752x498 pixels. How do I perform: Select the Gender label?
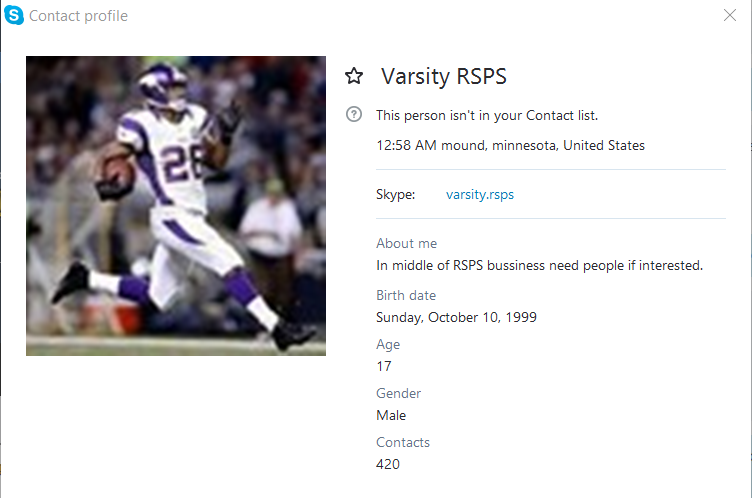(399, 393)
